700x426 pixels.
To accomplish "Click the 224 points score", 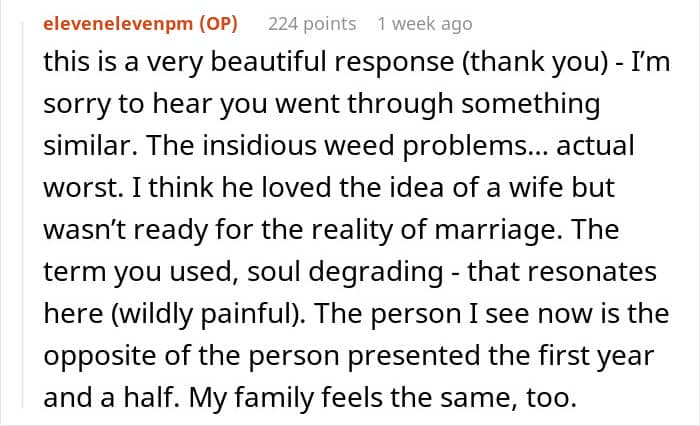I will pyautogui.click(x=312, y=24).
